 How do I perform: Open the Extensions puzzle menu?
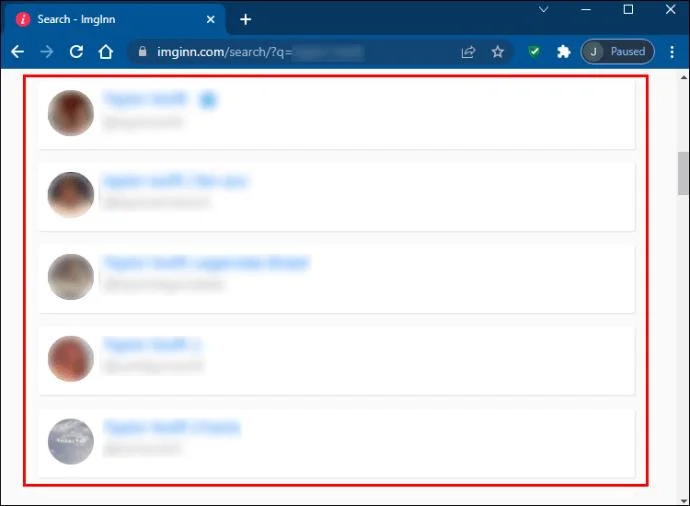click(564, 52)
